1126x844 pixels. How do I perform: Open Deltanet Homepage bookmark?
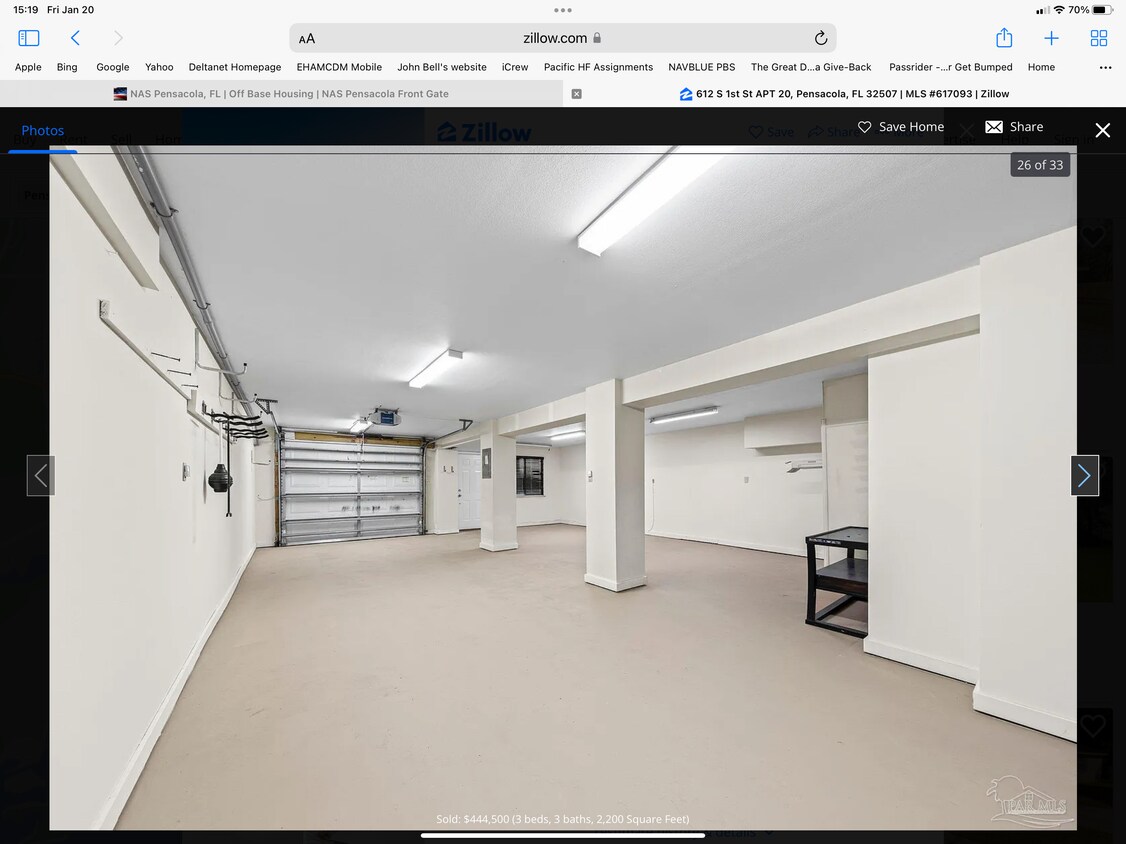235,67
